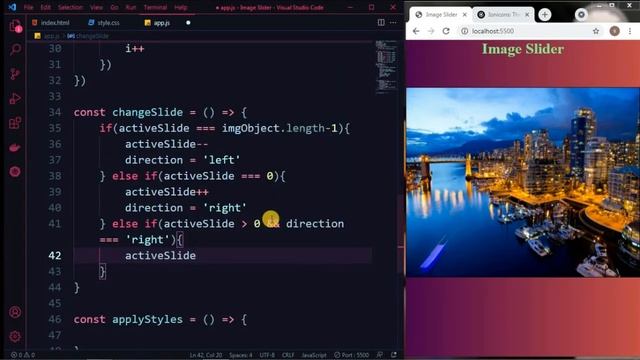Click the unsaved dot on app.js tab
640x360 pixels.
click(188, 23)
